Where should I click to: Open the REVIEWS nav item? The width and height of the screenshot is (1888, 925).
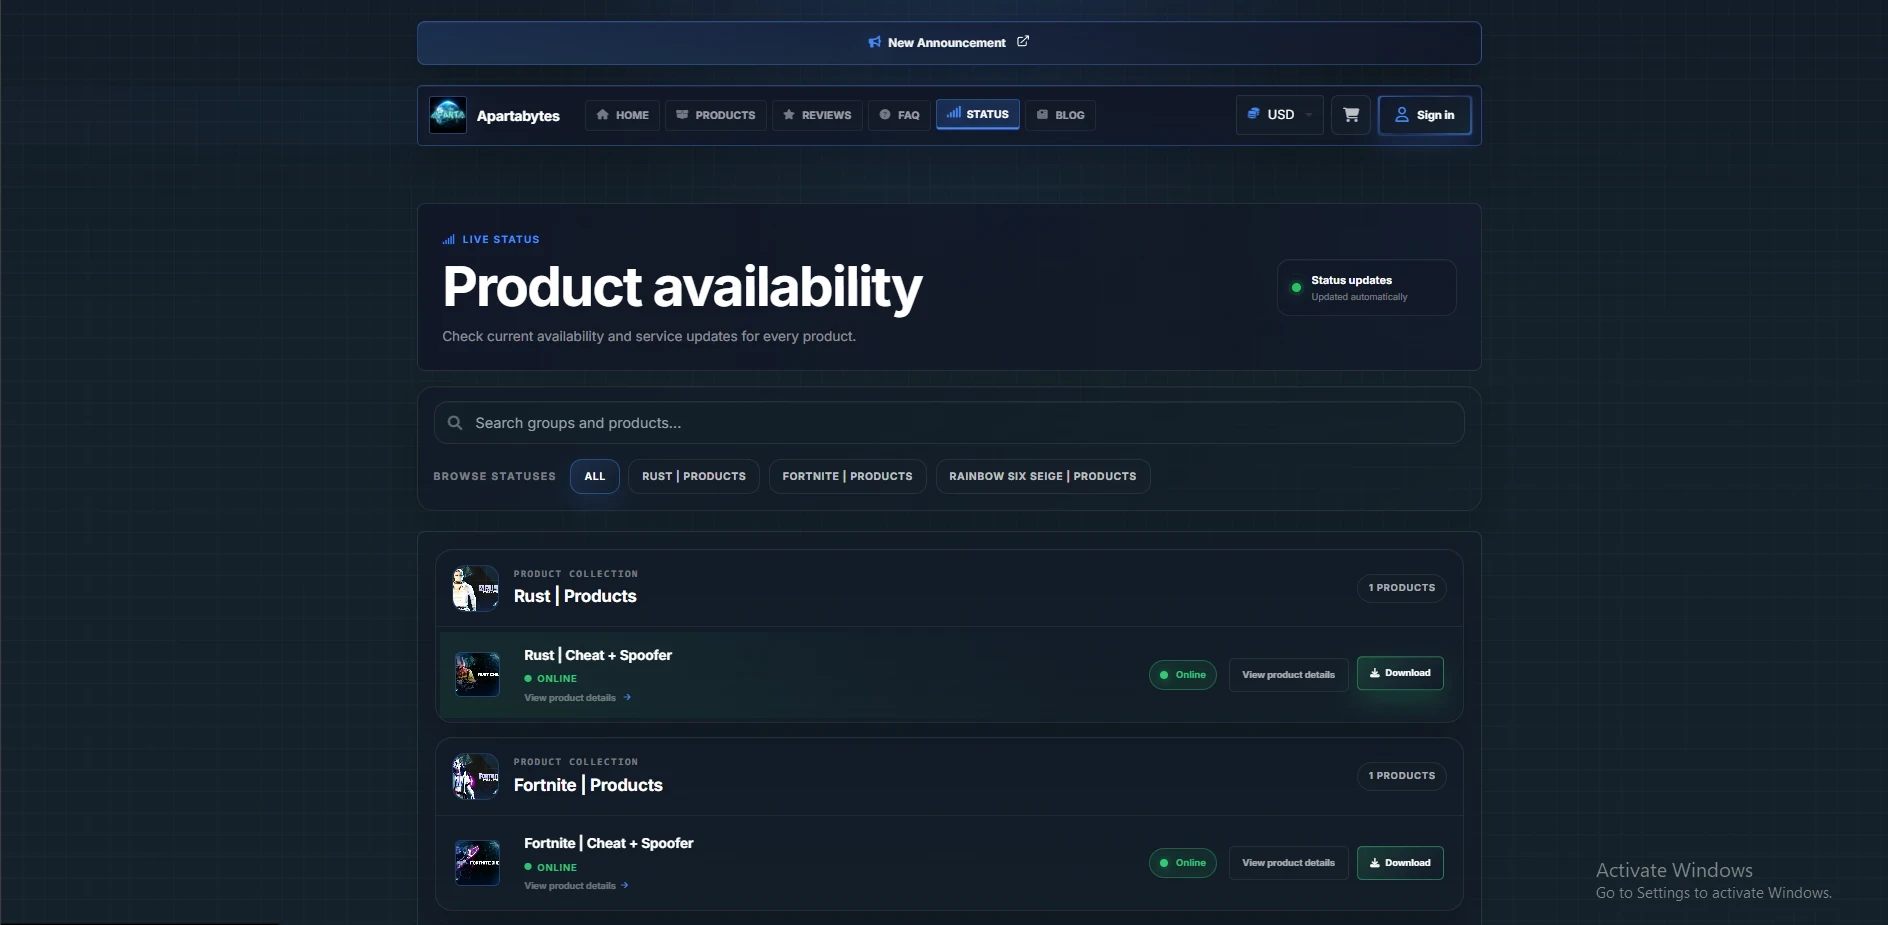817,115
